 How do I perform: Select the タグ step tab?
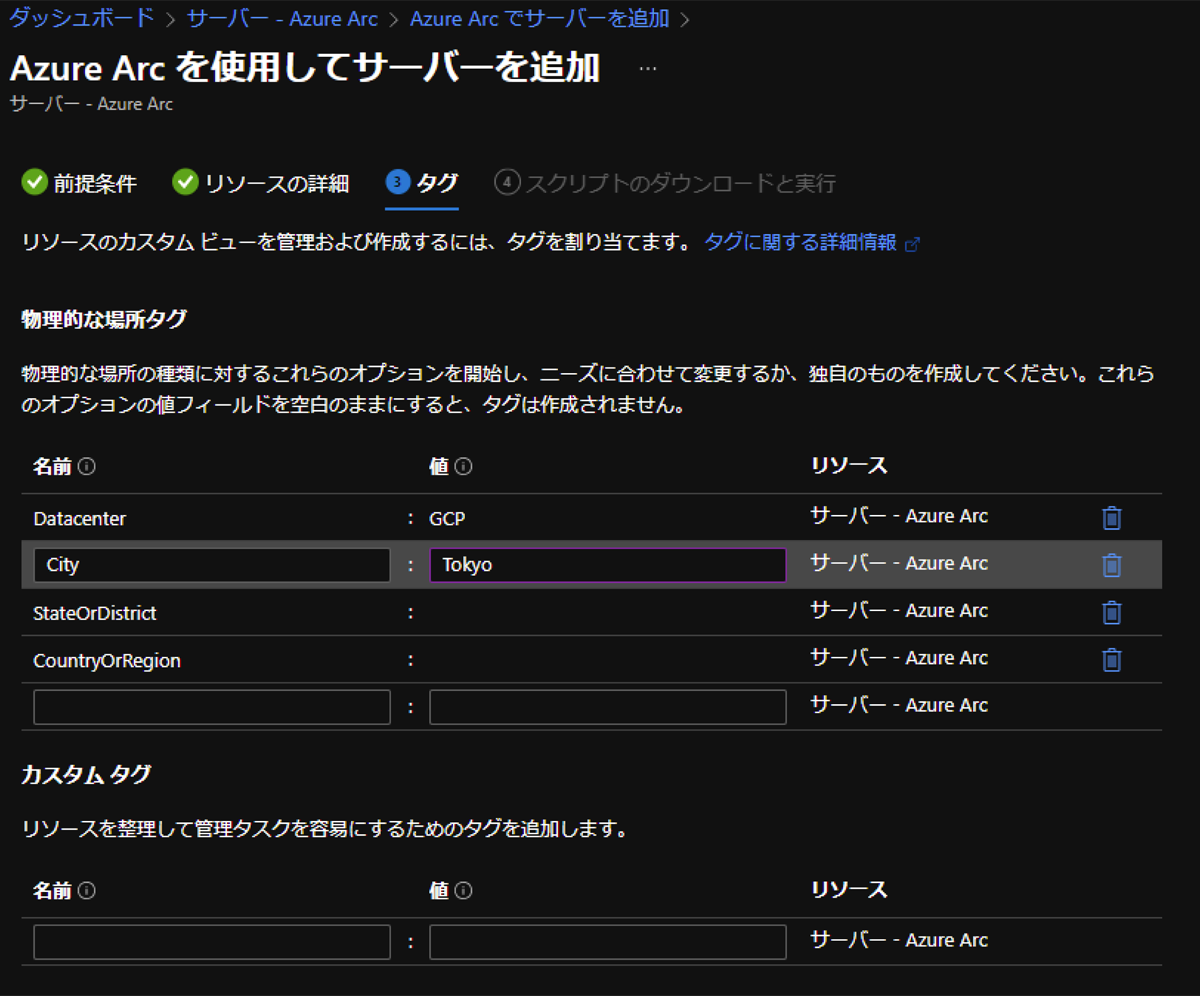coord(422,183)
